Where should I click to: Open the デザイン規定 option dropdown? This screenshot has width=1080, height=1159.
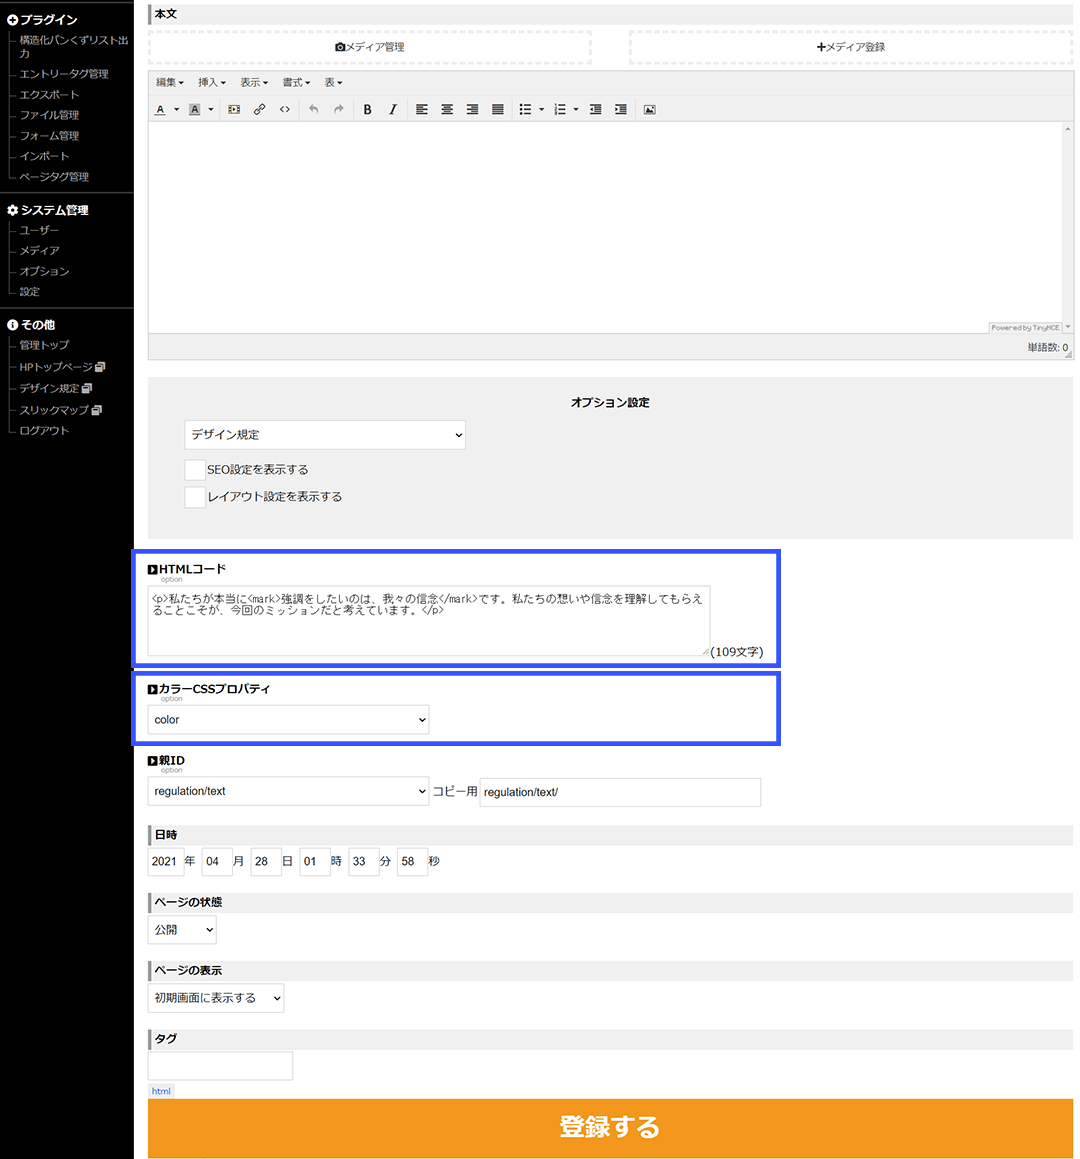point(325,435)
